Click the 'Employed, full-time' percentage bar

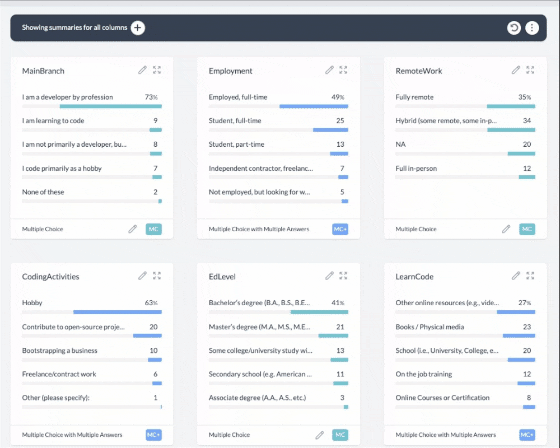click(x=278, y=106)
